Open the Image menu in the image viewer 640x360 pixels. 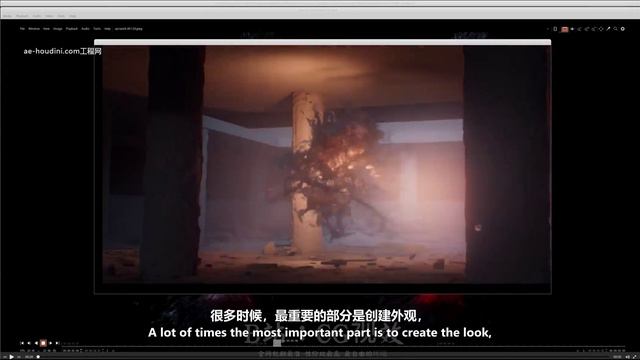[58, 29]
